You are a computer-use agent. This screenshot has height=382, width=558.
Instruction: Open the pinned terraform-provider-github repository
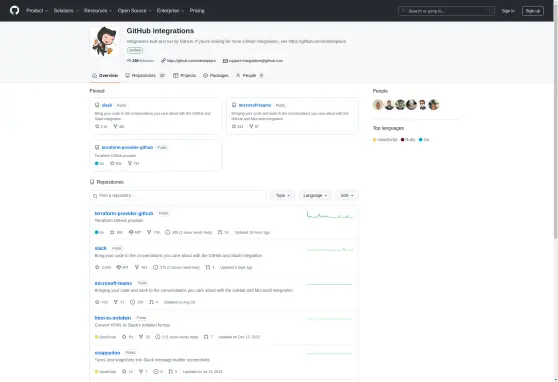point(127,147)
